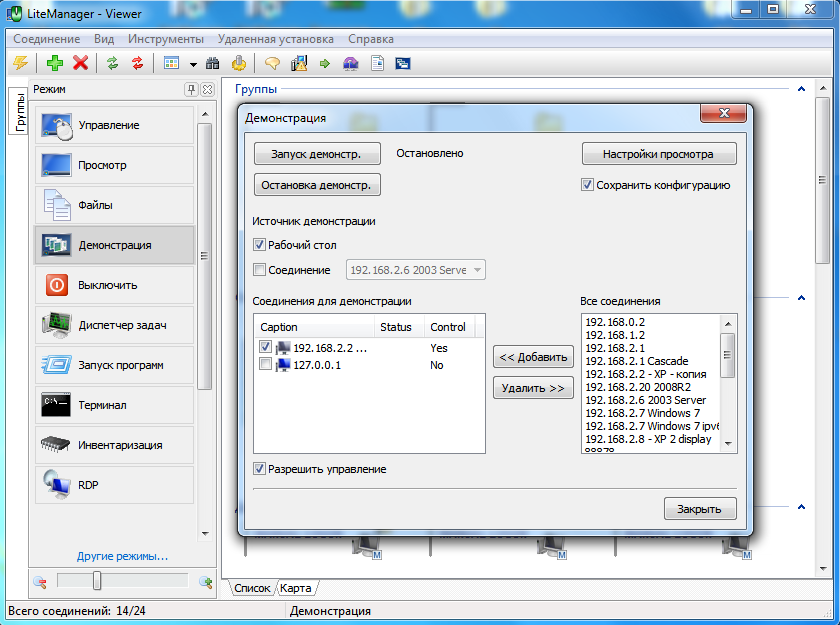The width and height of the screenshot is (840, 625).
Task: Click the Caption column header
Action: 314,327
